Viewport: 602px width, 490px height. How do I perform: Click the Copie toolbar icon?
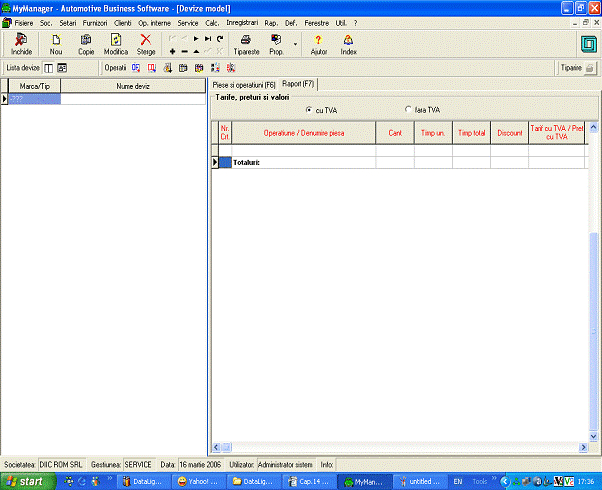click(x=86, y=43)
